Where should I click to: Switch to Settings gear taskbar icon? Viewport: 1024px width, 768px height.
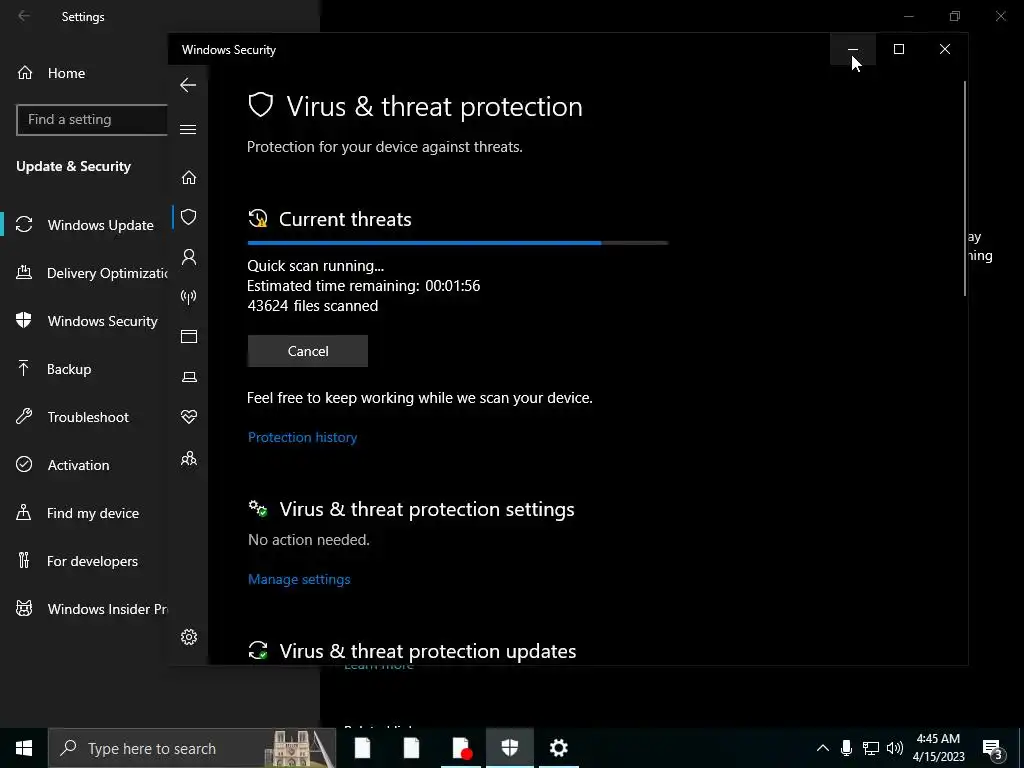tap(558, 748)
